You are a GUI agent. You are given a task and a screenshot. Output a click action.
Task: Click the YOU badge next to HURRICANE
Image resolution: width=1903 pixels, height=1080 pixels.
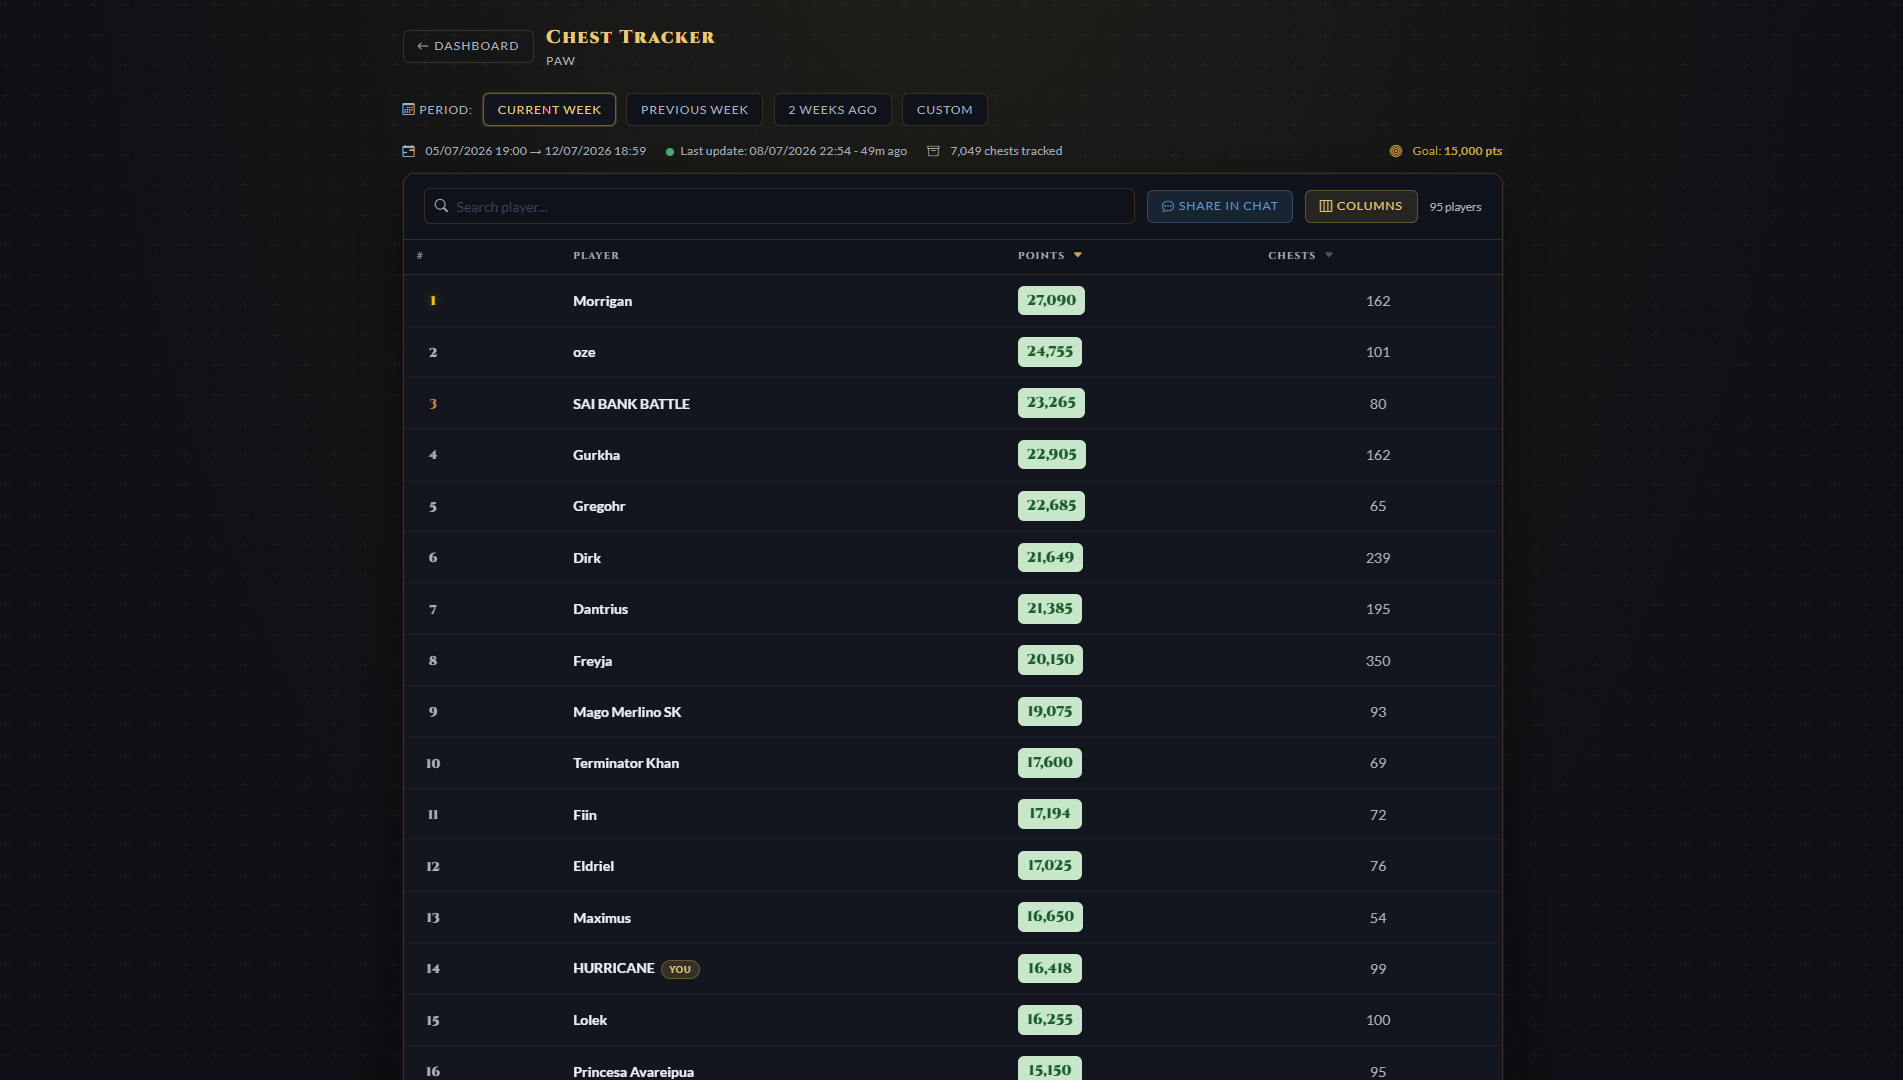(x=680, y=969)
